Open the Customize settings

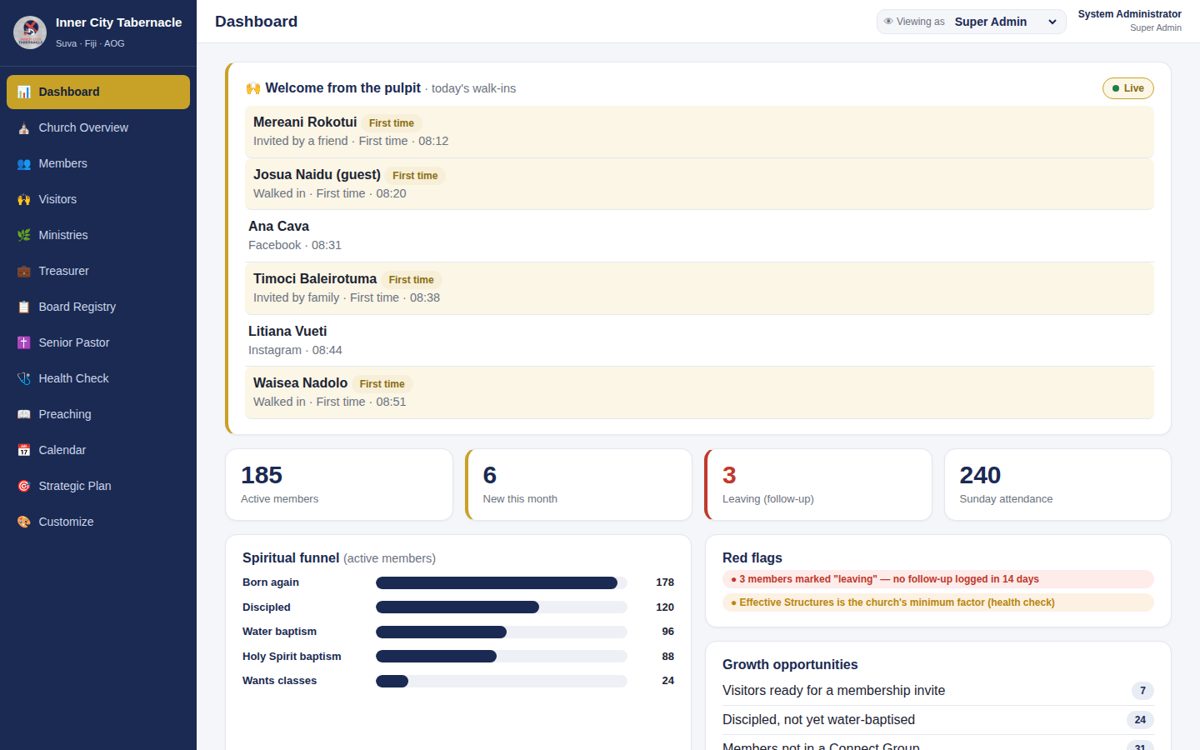point(98,522)
